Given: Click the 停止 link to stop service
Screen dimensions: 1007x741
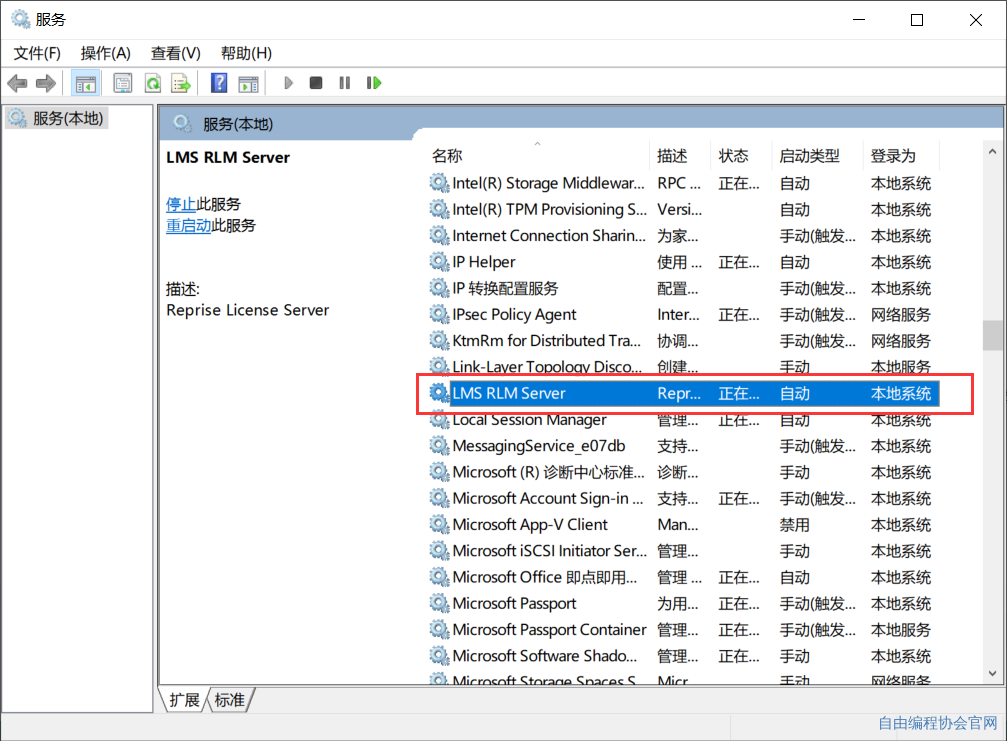Looking at the screenshot, I should [x=181, y=204].
